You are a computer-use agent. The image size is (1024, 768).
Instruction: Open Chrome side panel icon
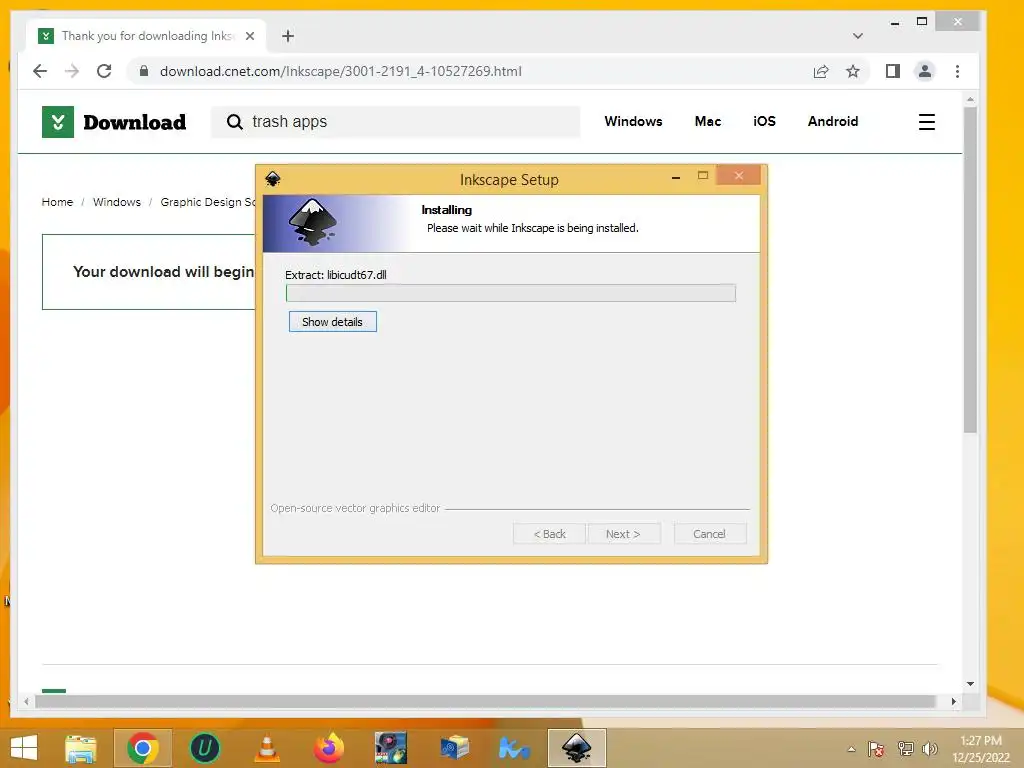[x=893, y=71]
